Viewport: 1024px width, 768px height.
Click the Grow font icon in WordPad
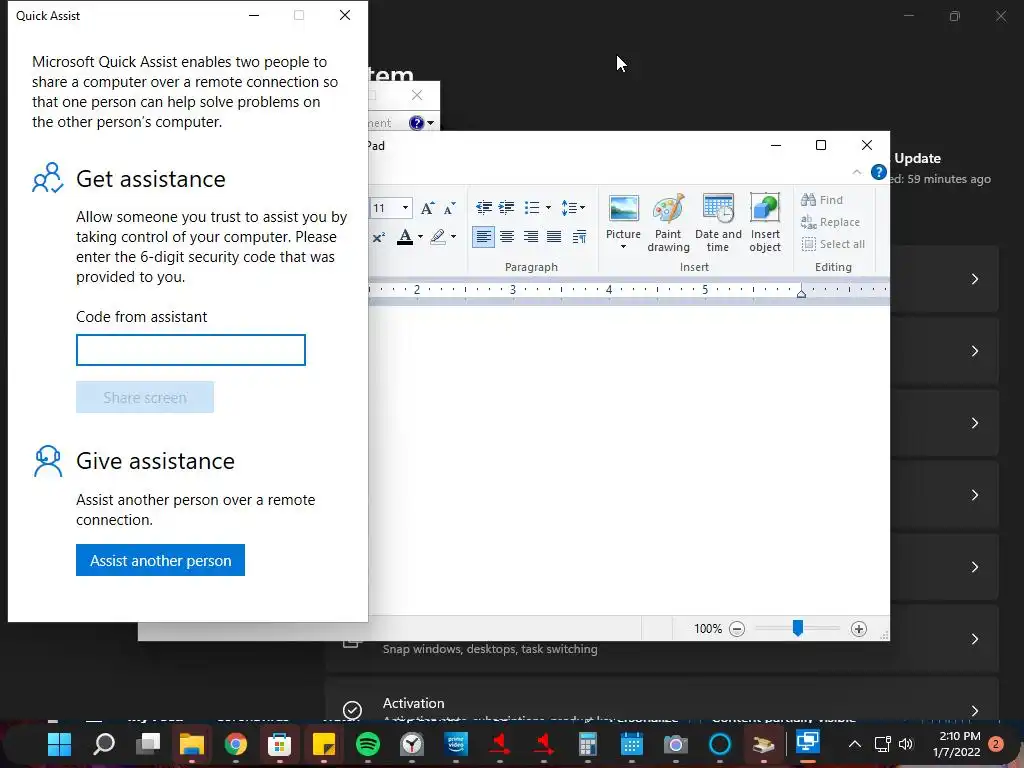tap(427, 208)
